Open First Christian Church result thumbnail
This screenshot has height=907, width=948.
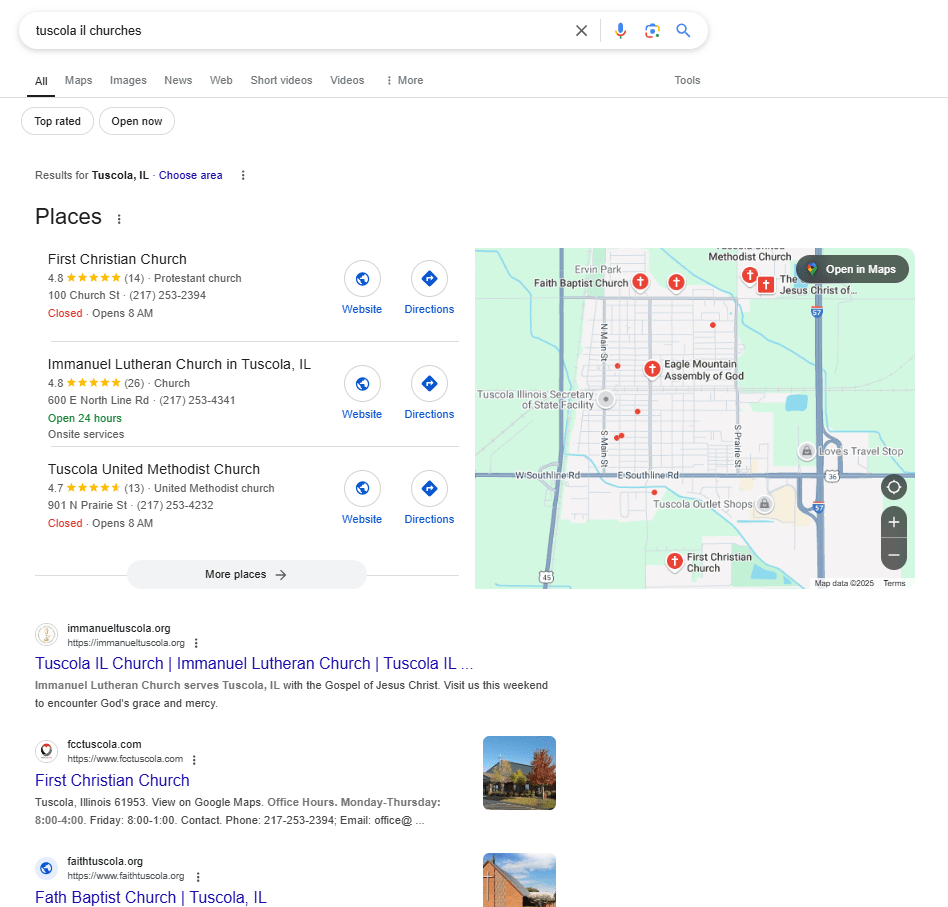point(519,773)
